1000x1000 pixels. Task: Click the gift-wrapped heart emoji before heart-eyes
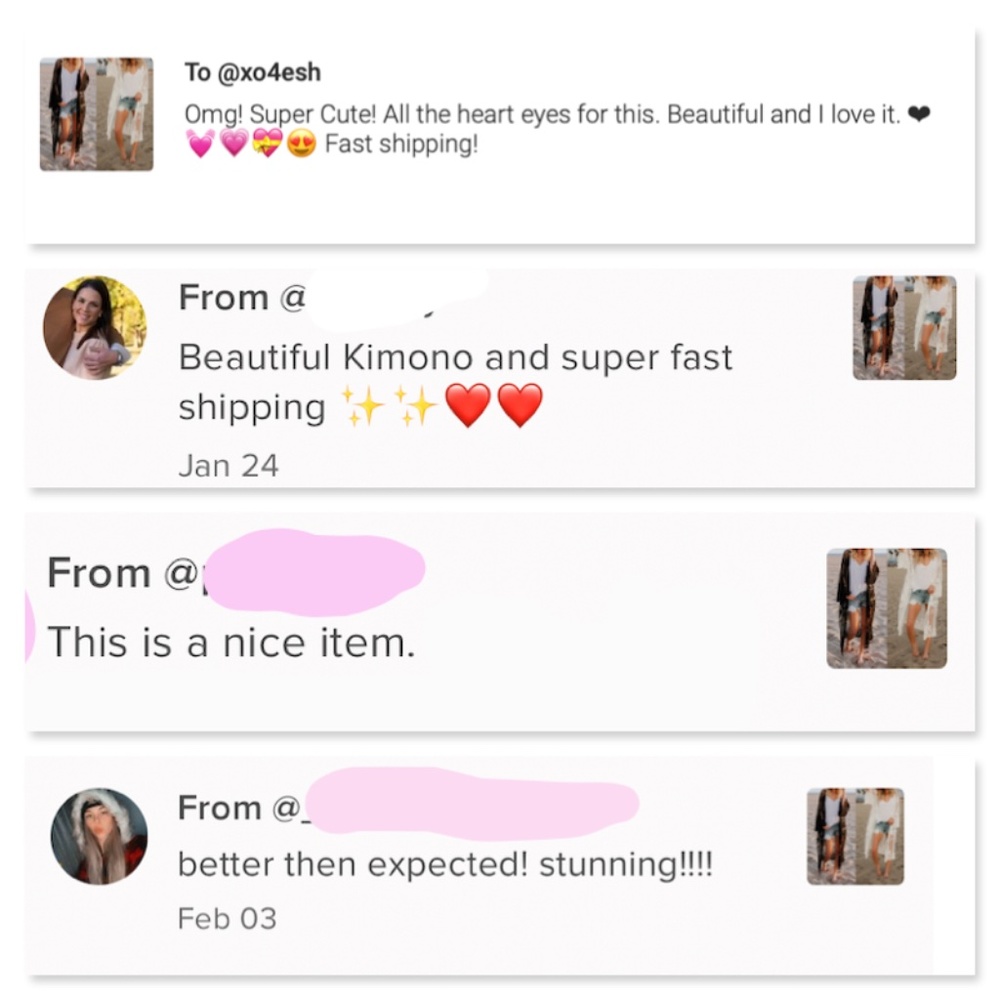269,146
